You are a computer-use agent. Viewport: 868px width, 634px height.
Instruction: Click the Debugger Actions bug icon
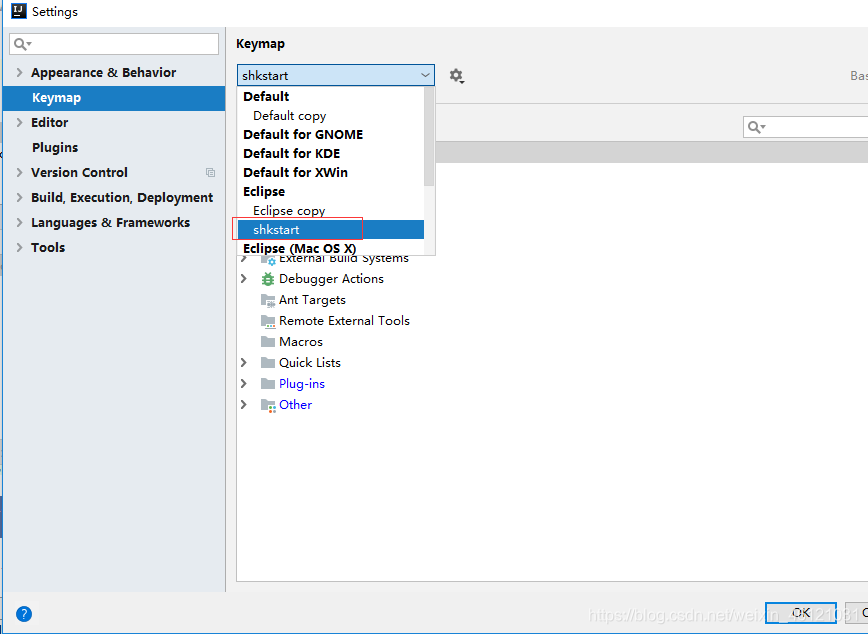click(x=268, y=279)
